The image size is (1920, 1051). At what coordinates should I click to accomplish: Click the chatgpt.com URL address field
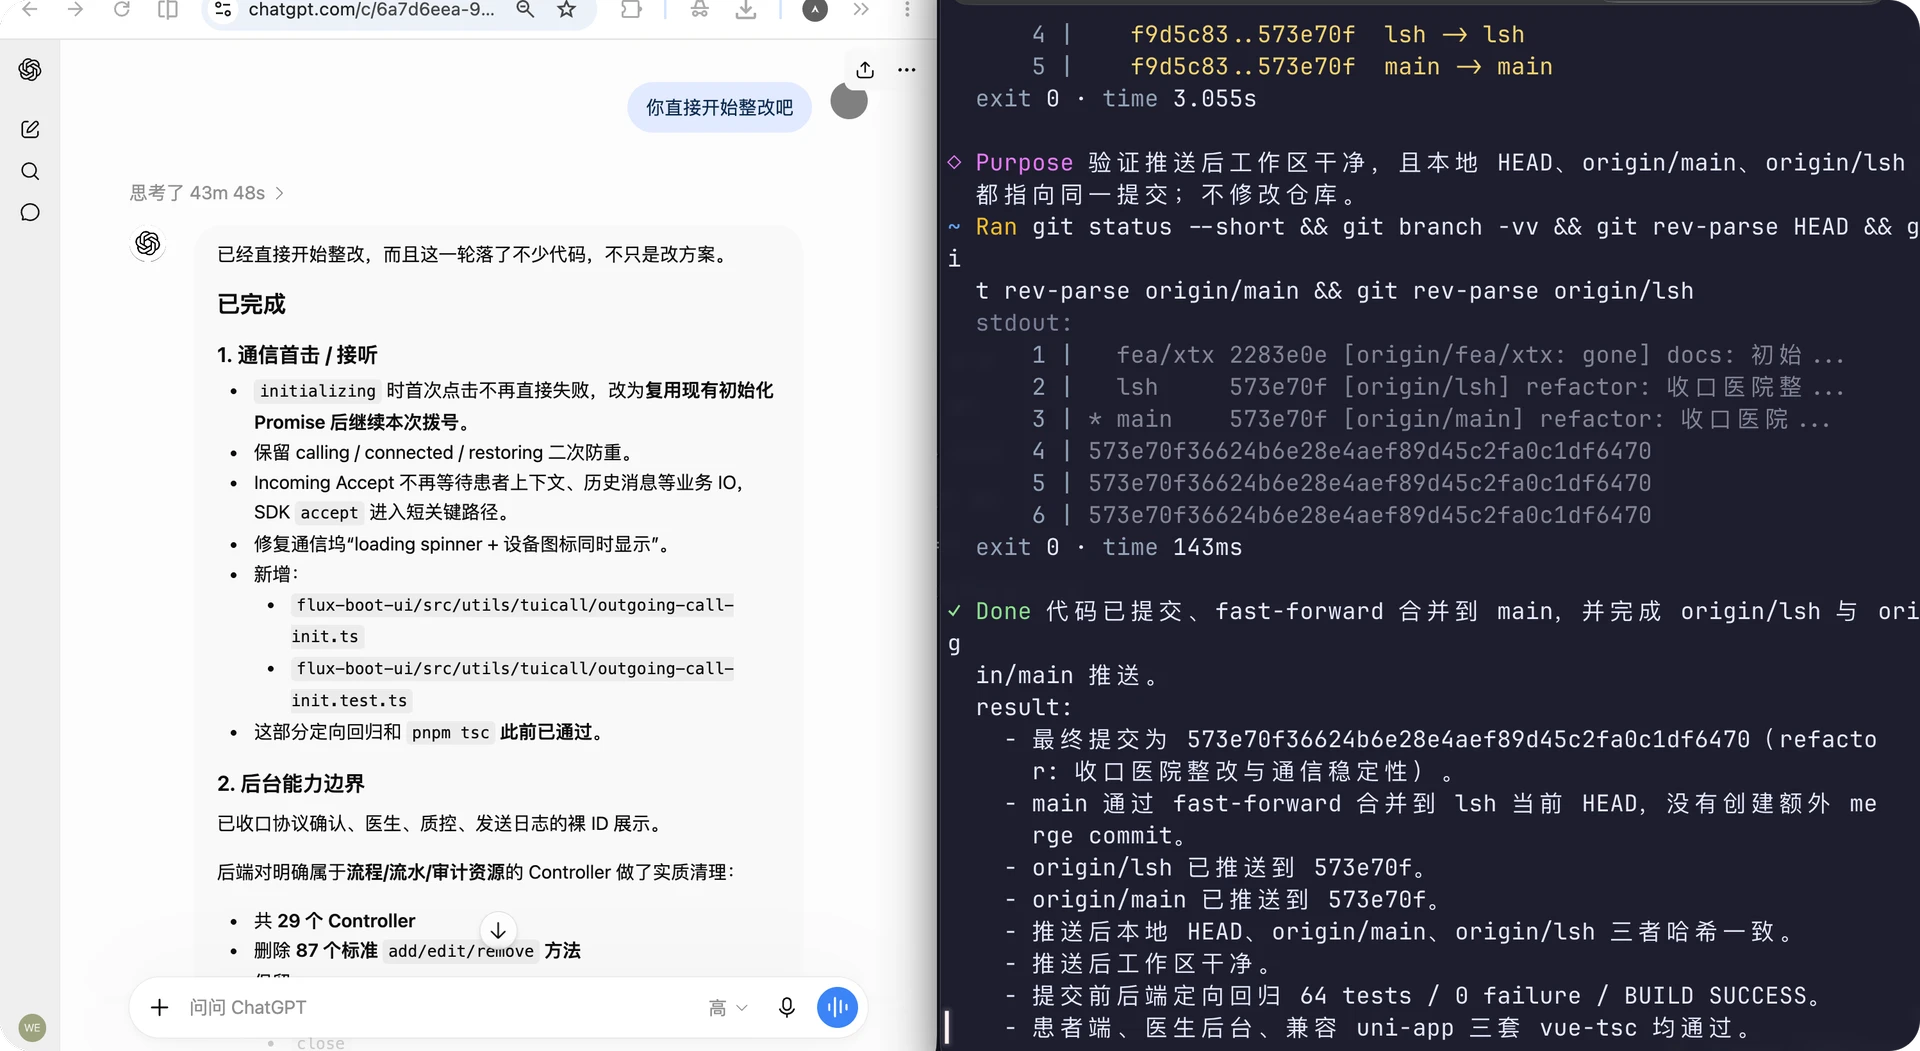coord(371,10)
